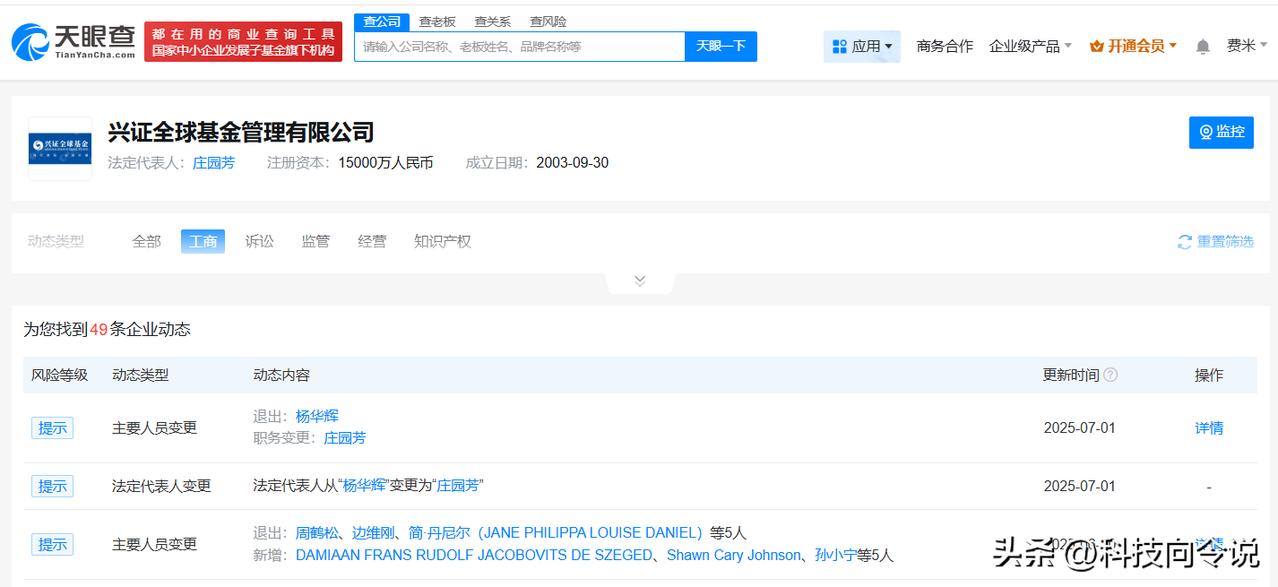This screenshot has width=1278, height=587.
Task: Select the 知识产权 dynamic type filter
Action: click(x=442, y=241)
